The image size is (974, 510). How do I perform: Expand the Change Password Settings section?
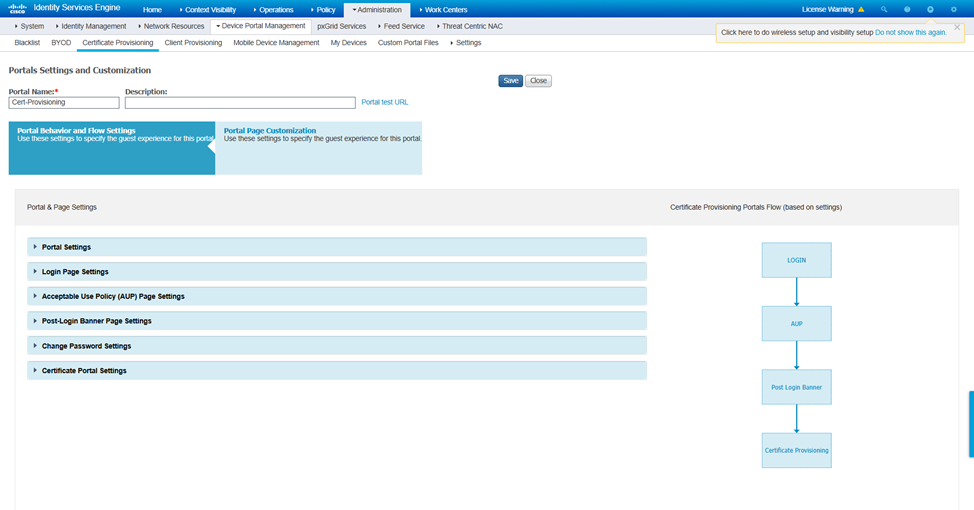pos(337,346)
